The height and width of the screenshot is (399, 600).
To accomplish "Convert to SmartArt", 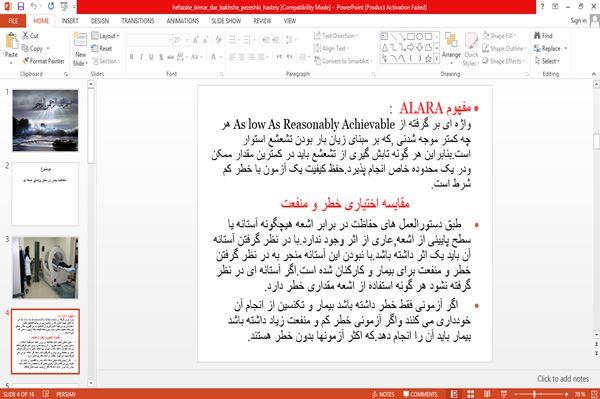I will pyautogui.click(x=343, y=61).
